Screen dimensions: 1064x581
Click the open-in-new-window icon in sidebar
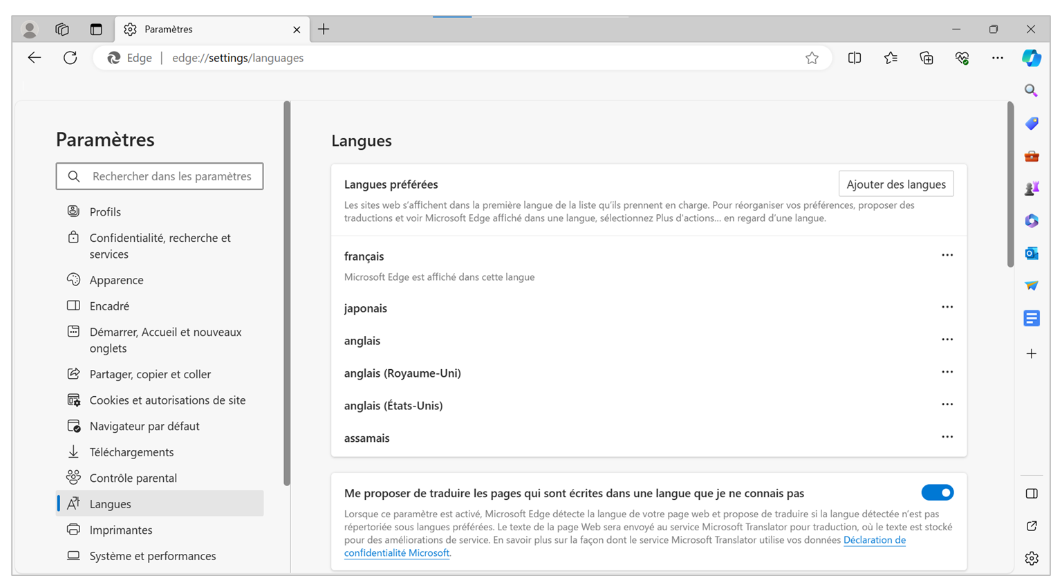[x=1031, y=526]
